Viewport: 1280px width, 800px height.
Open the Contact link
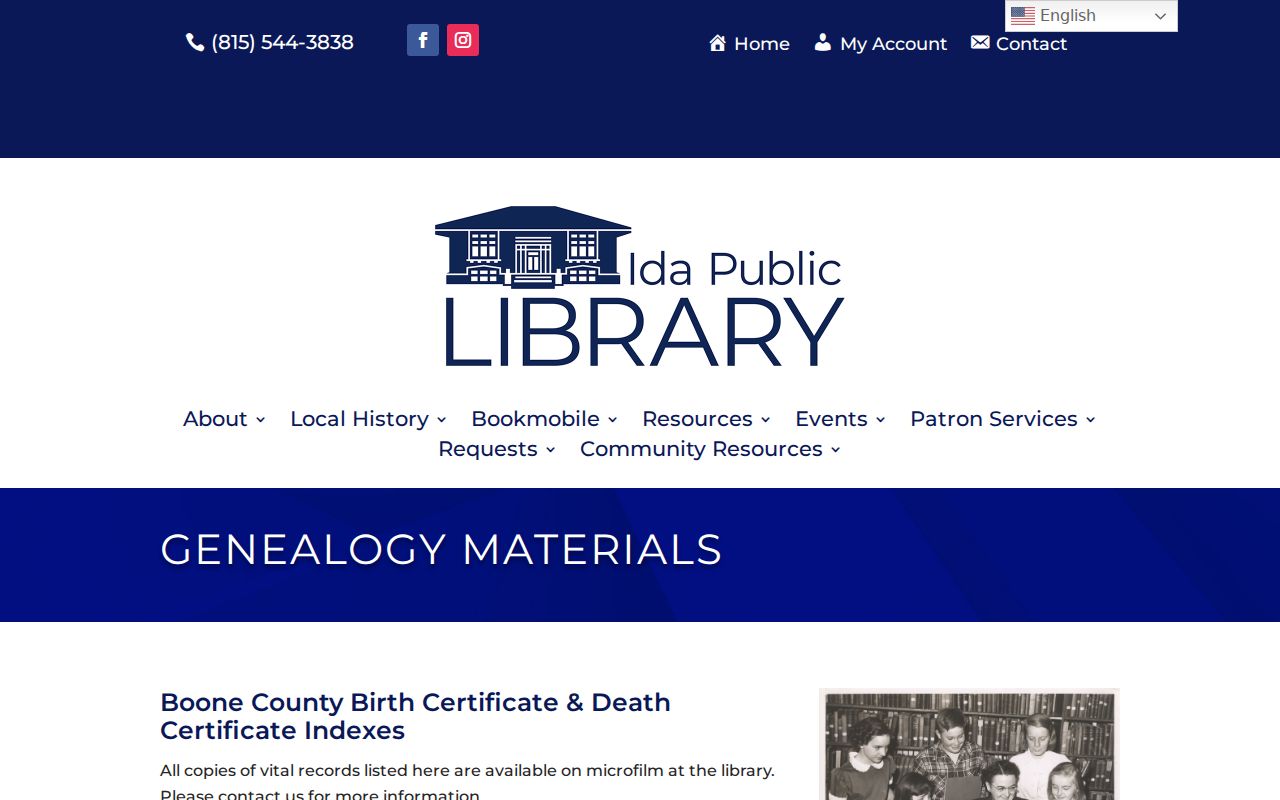tap(1031, 44)
